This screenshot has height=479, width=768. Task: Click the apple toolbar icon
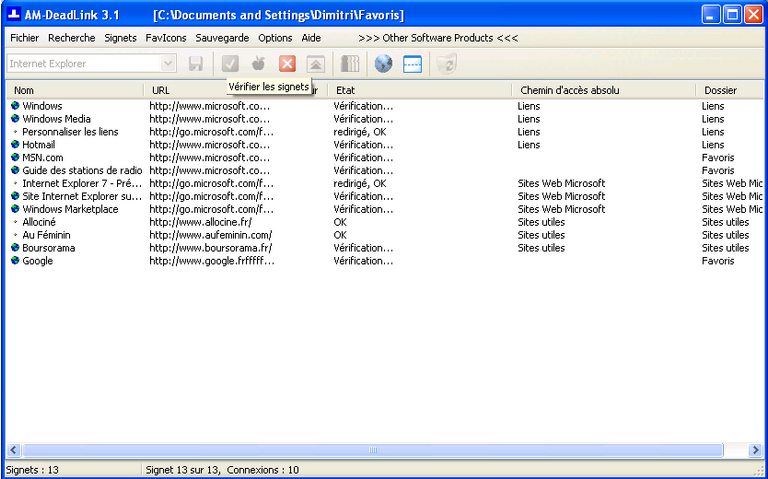pos(259,64)
